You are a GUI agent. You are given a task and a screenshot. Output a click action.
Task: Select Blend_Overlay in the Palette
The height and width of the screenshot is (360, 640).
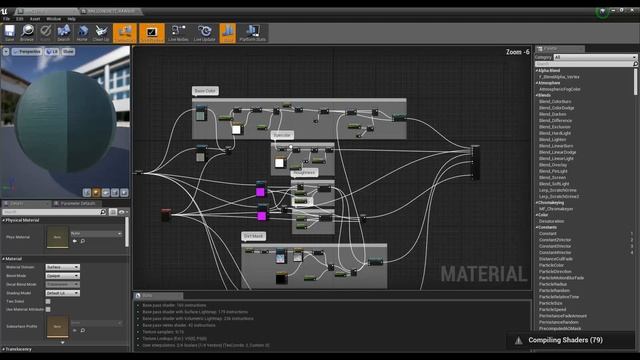[x=553, y=165]
